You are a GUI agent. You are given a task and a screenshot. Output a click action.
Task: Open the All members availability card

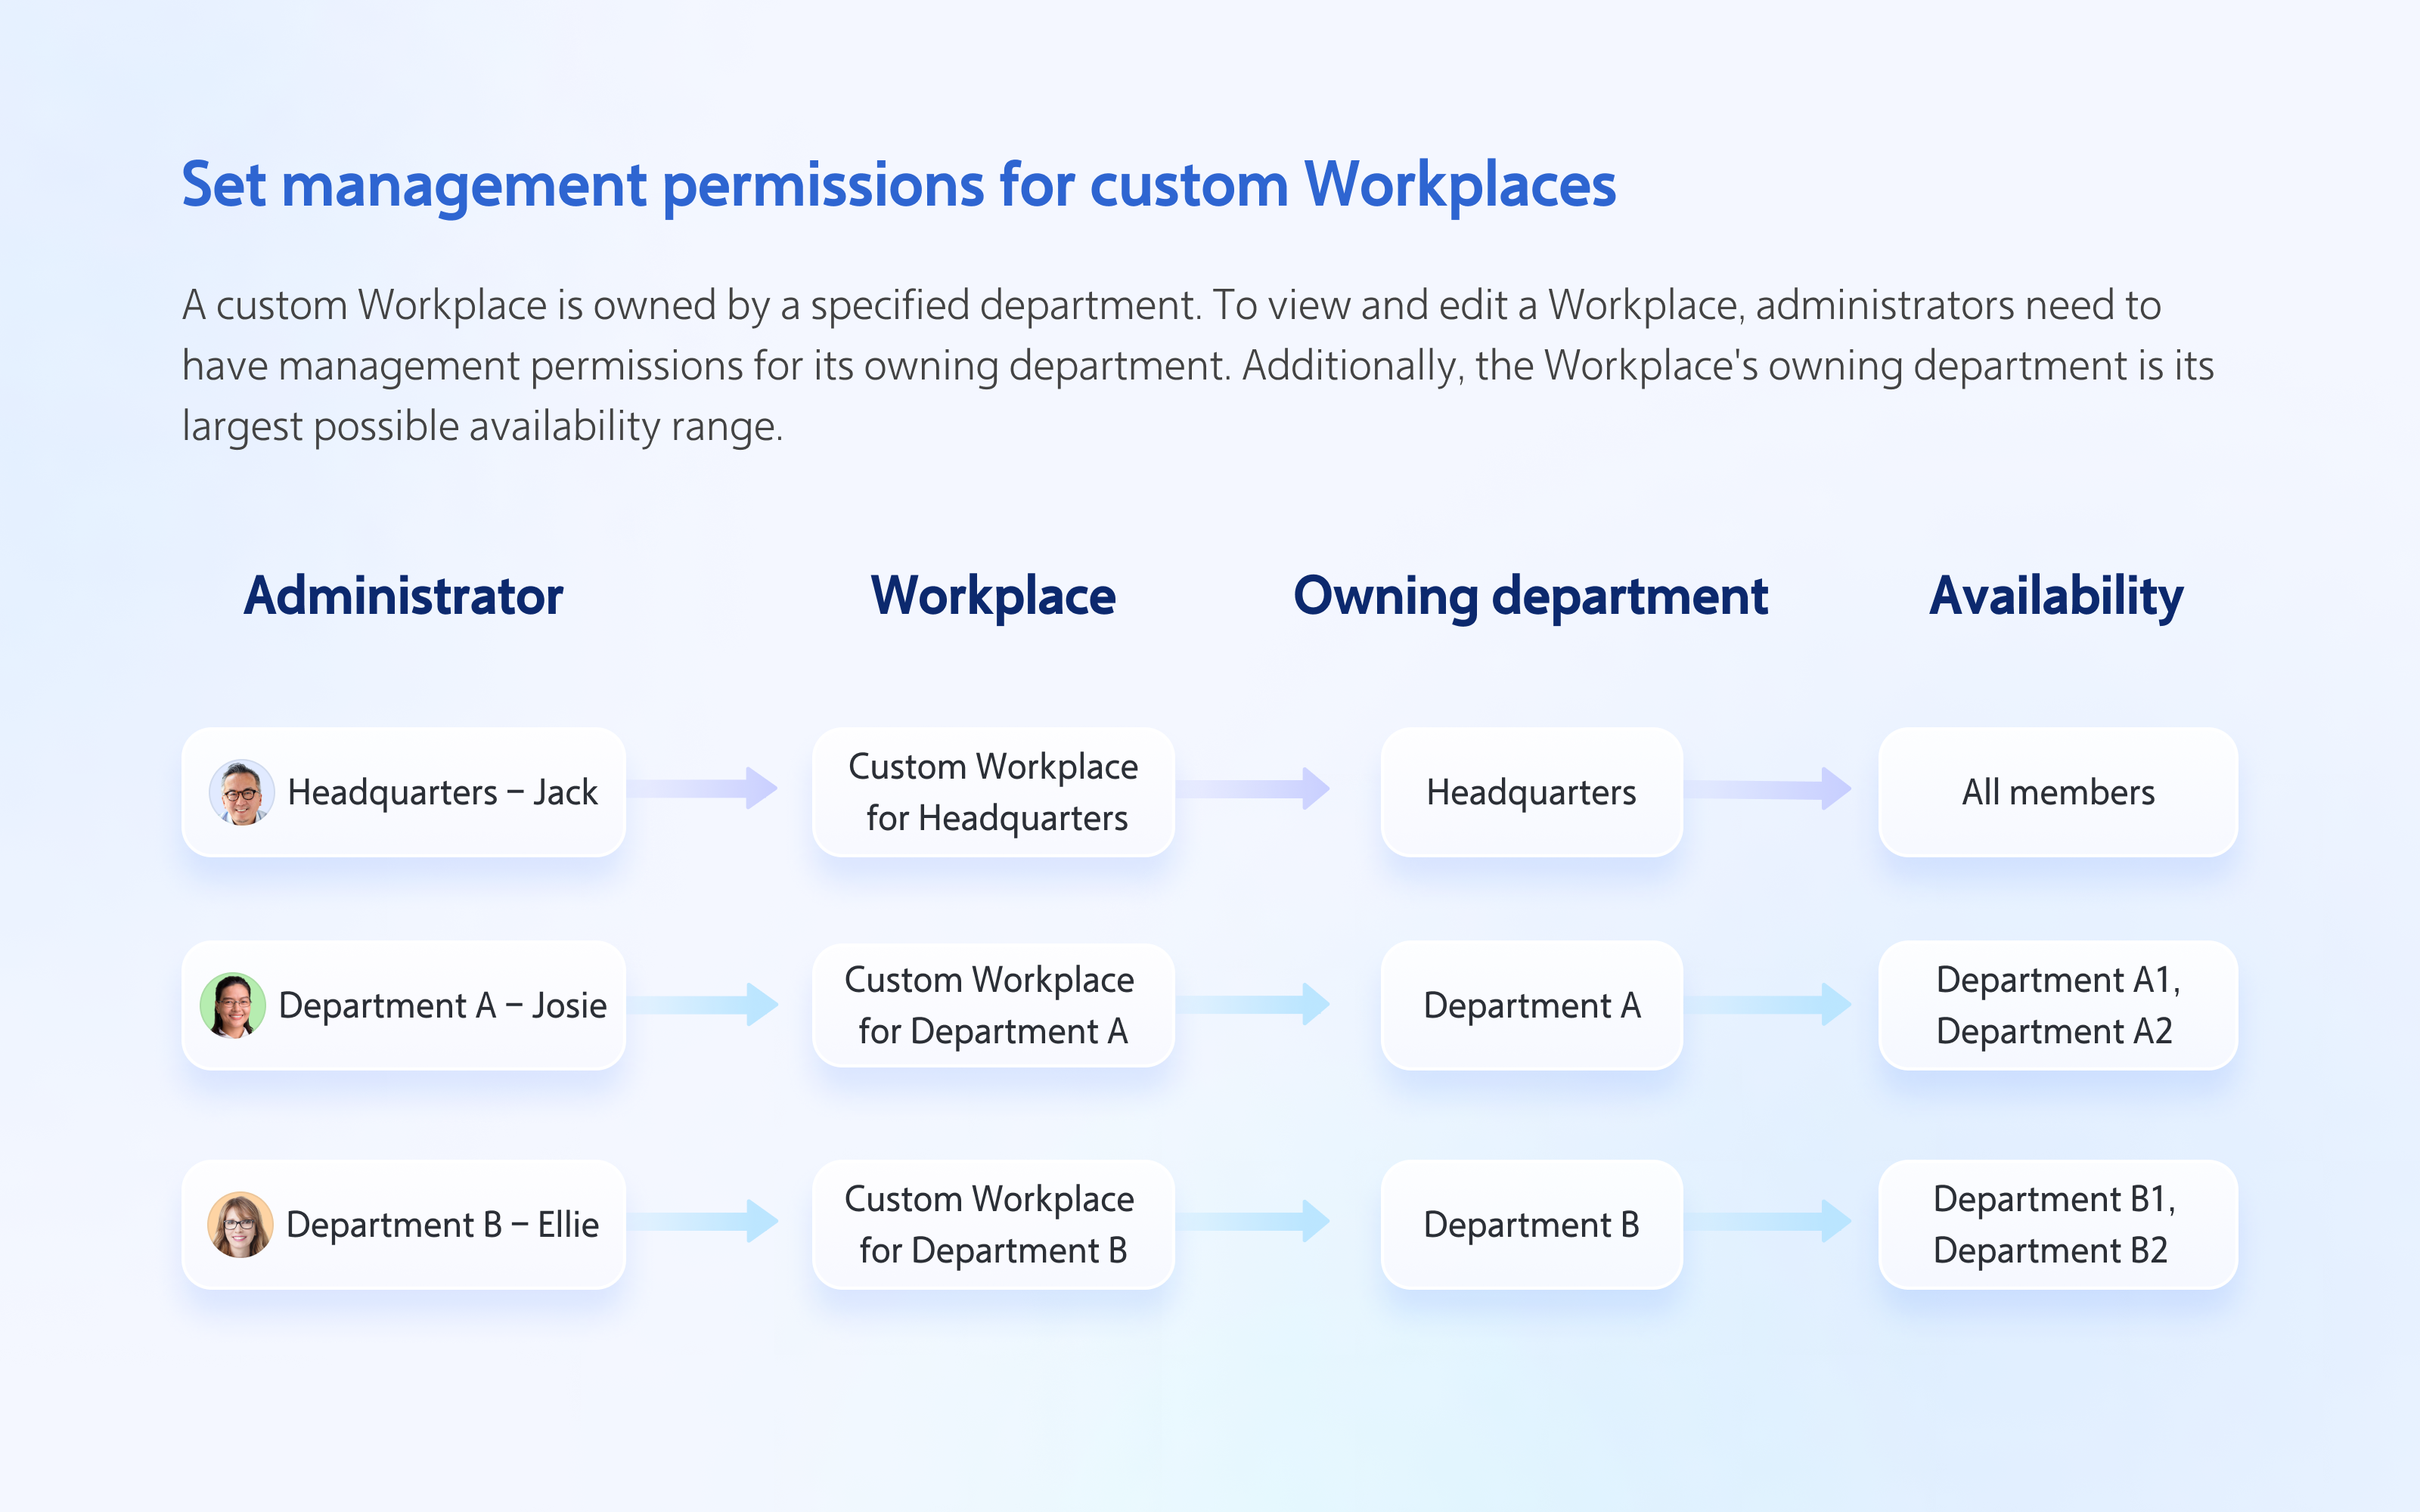2056,792
